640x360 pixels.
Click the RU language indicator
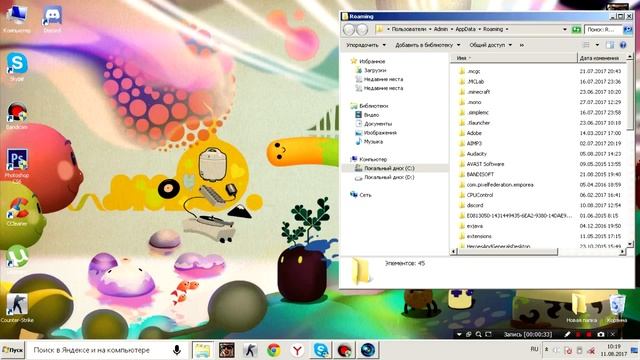pos(534,349)
